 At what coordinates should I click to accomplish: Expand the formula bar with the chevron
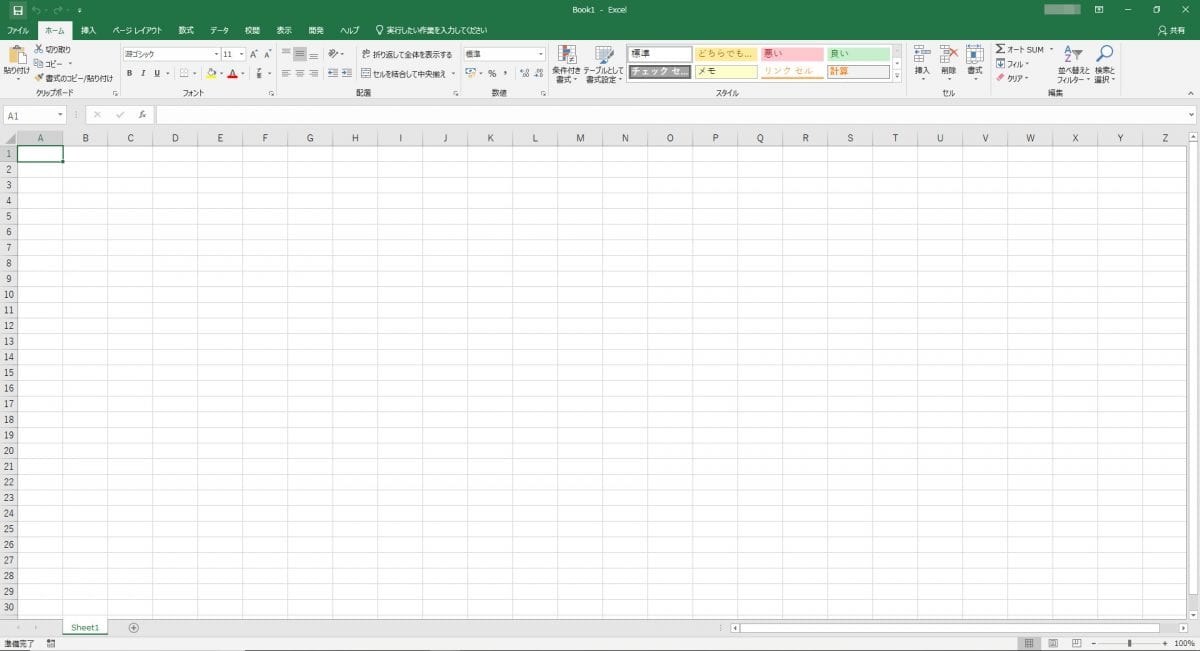(x=1191, y=115)
